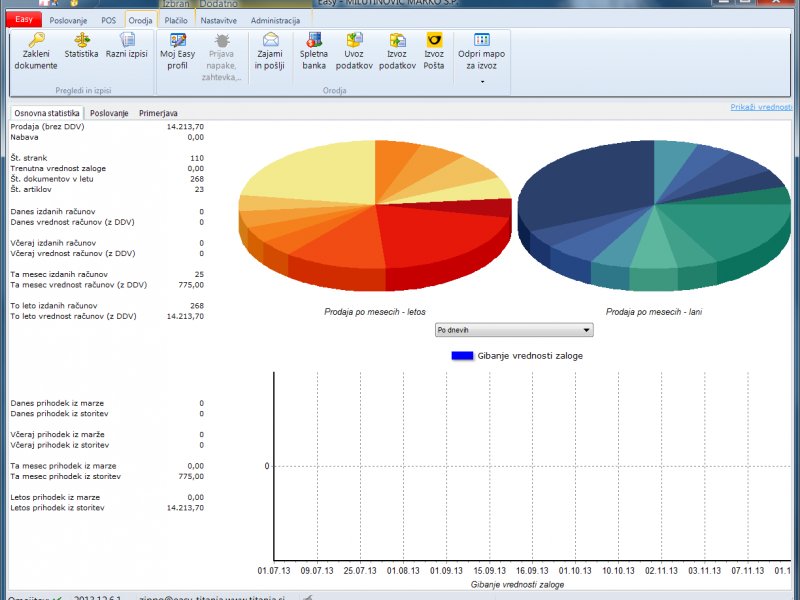This screenshot has height=600, width=800.
Task: Open Moj Easy profil
Action: point(179,41)
